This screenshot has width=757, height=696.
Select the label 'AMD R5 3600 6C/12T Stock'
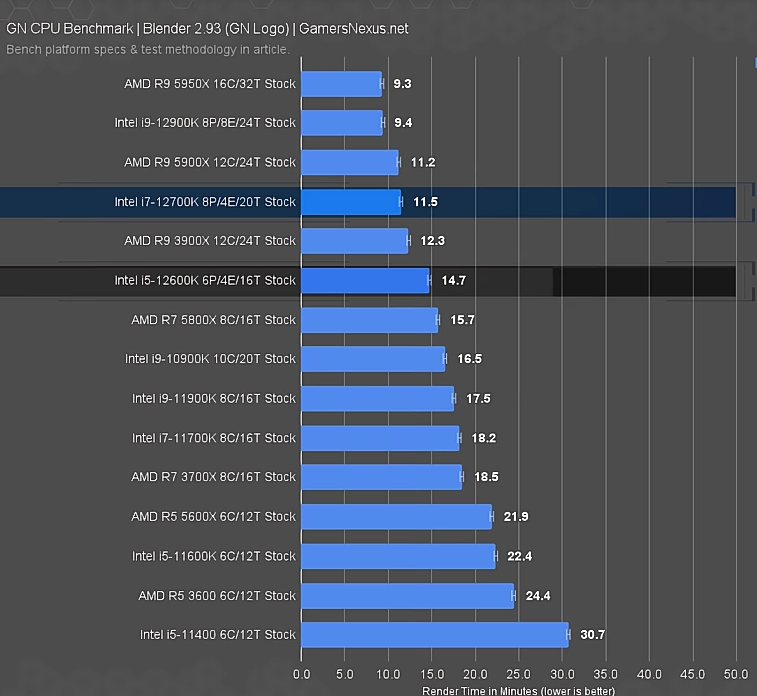tap(217, 596)
